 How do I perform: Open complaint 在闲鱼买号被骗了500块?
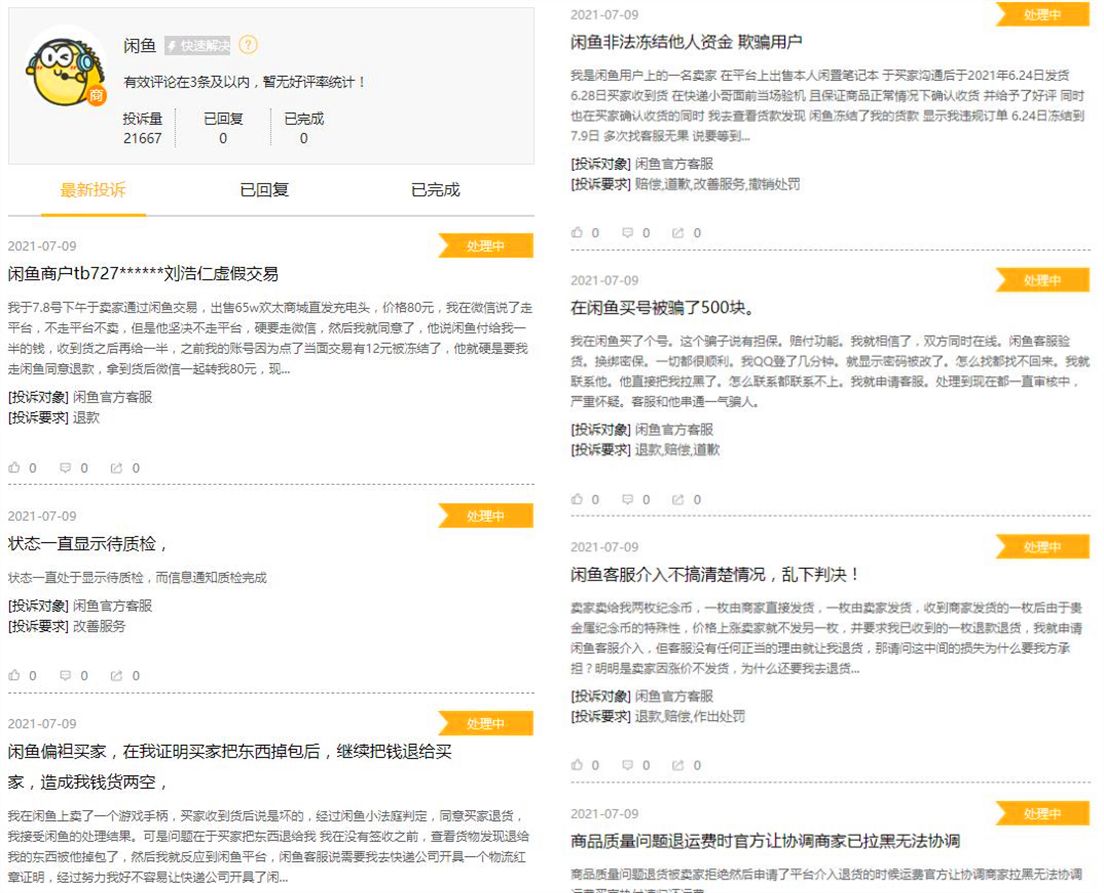coord(662,308)
